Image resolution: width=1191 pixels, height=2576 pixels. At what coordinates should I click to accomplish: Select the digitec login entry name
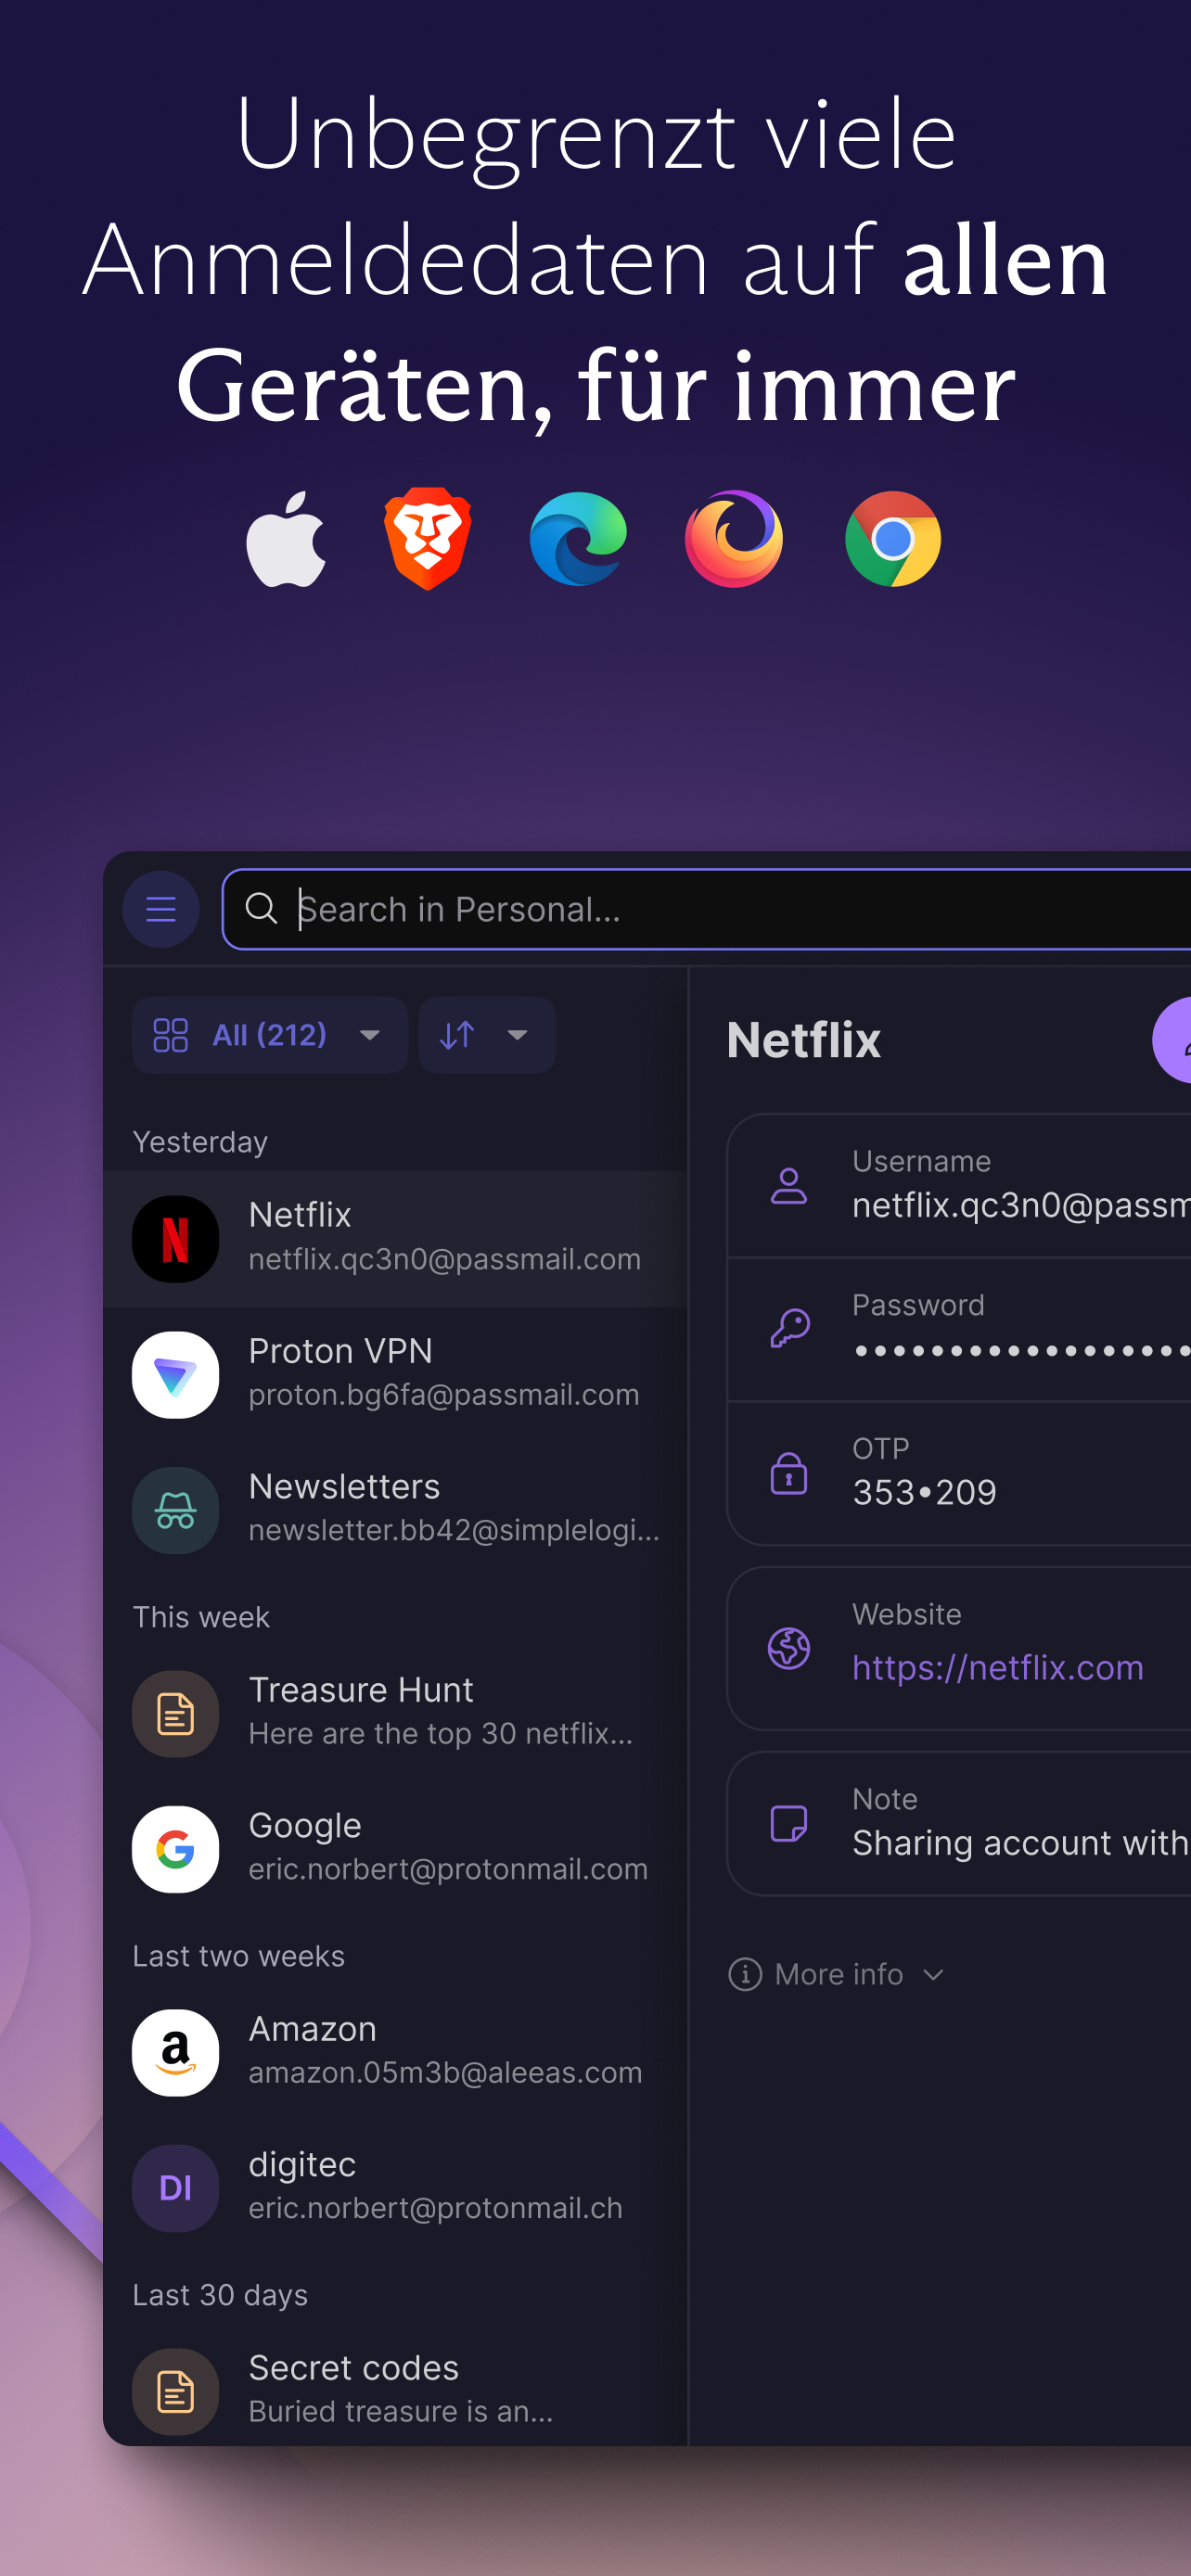pyautogui.click(x=302, y=2165)
